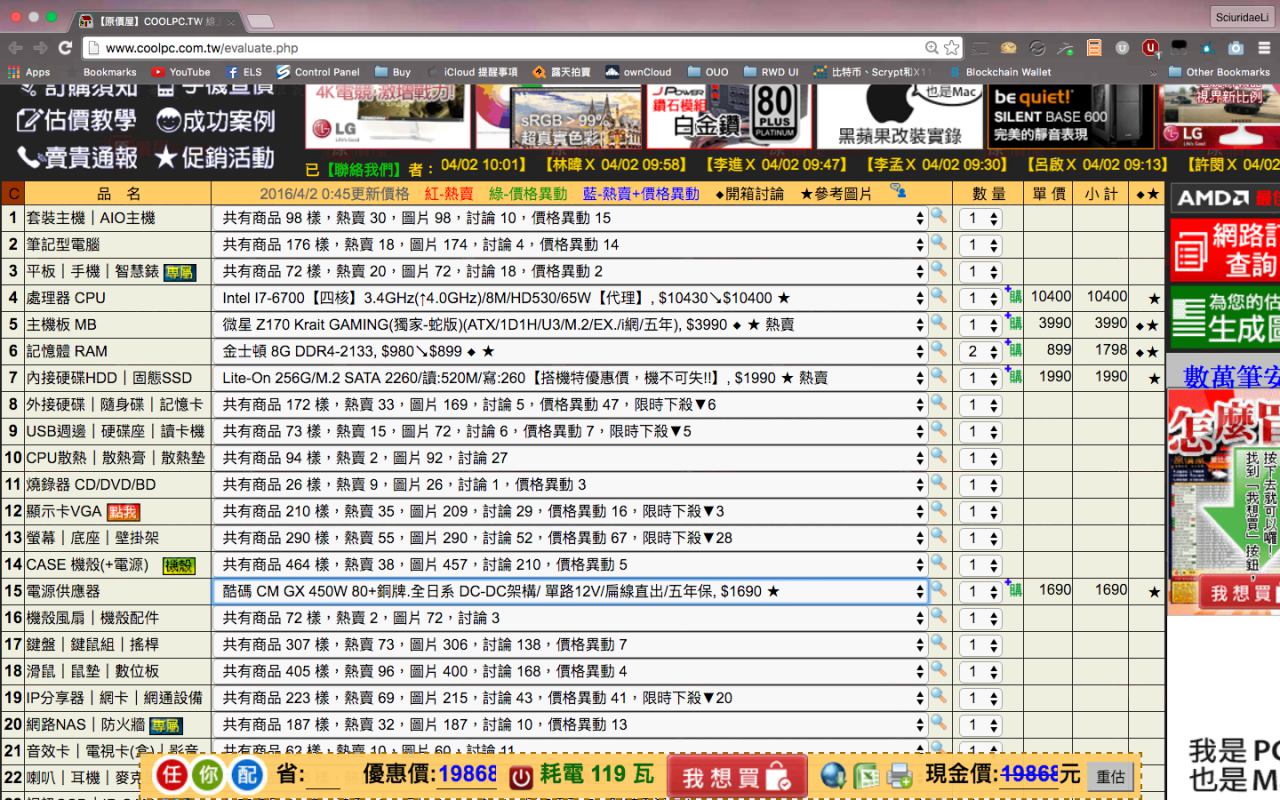Click the green 你 circle icon
The width and height of the screenshot is (1280, 800).
pyautogui.click(x=209, y=775)
